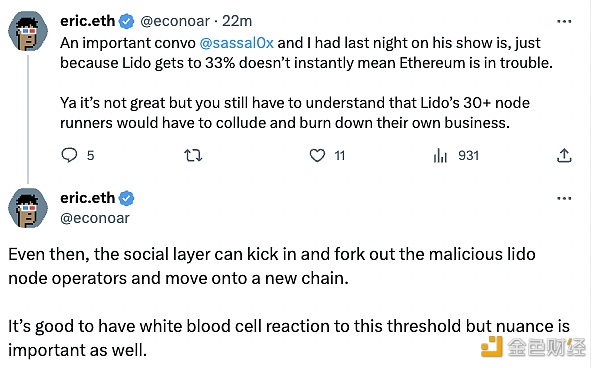This screenshot has height=368, width=597.
Task: Click the 11 likes count
Action: point(340,155)
